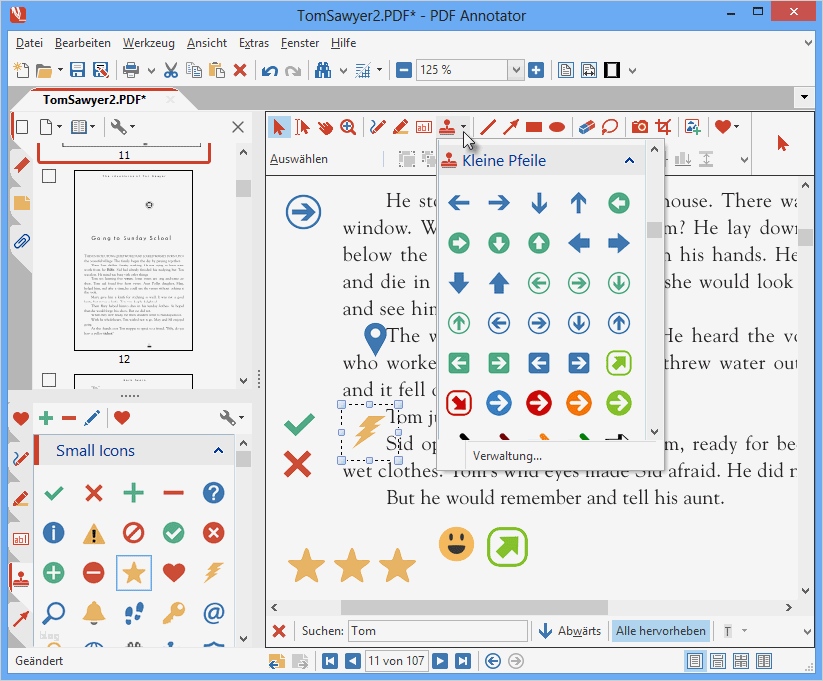Click the Print icon
This screenshot has height=681, width=823.
[x=131, y=70]
